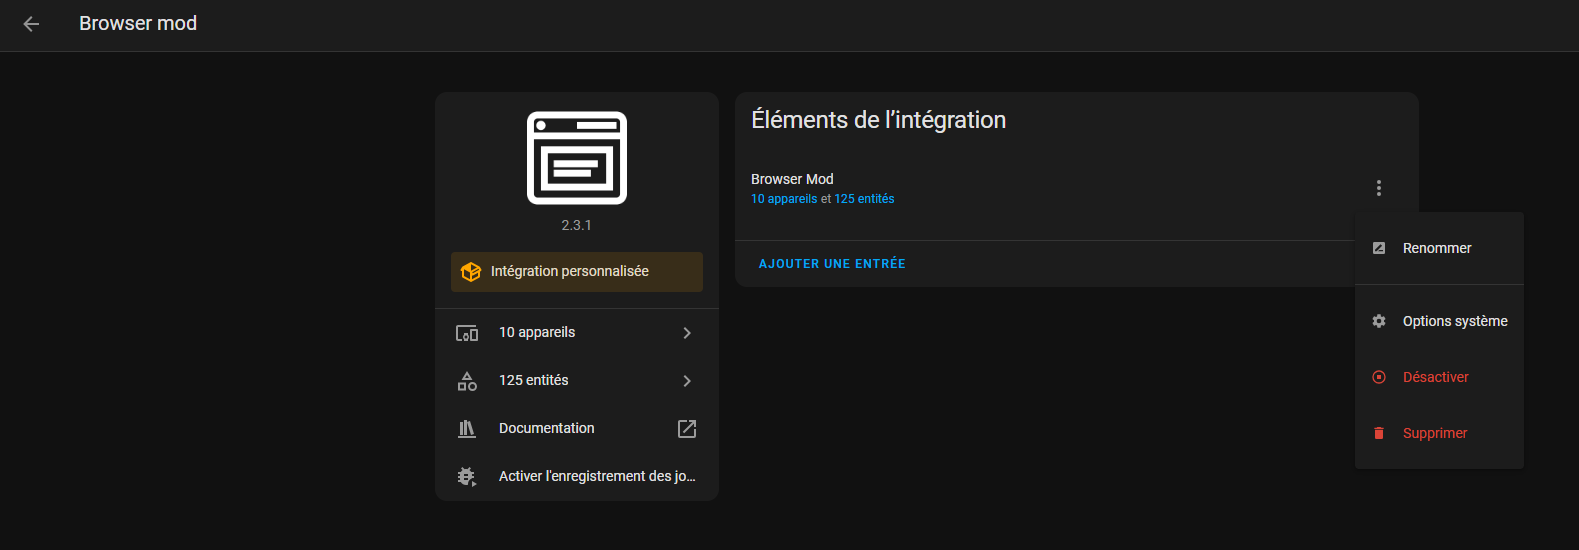Click the shapes icon beside 125 entités
1579x550 pixels.
pyautogui.click(x=467, y=381)
